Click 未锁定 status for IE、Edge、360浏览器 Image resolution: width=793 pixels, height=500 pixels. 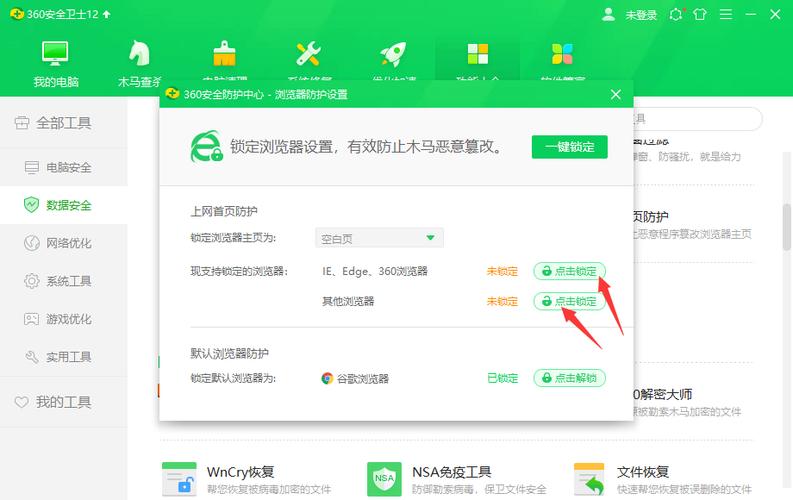(x=502, y=271)
